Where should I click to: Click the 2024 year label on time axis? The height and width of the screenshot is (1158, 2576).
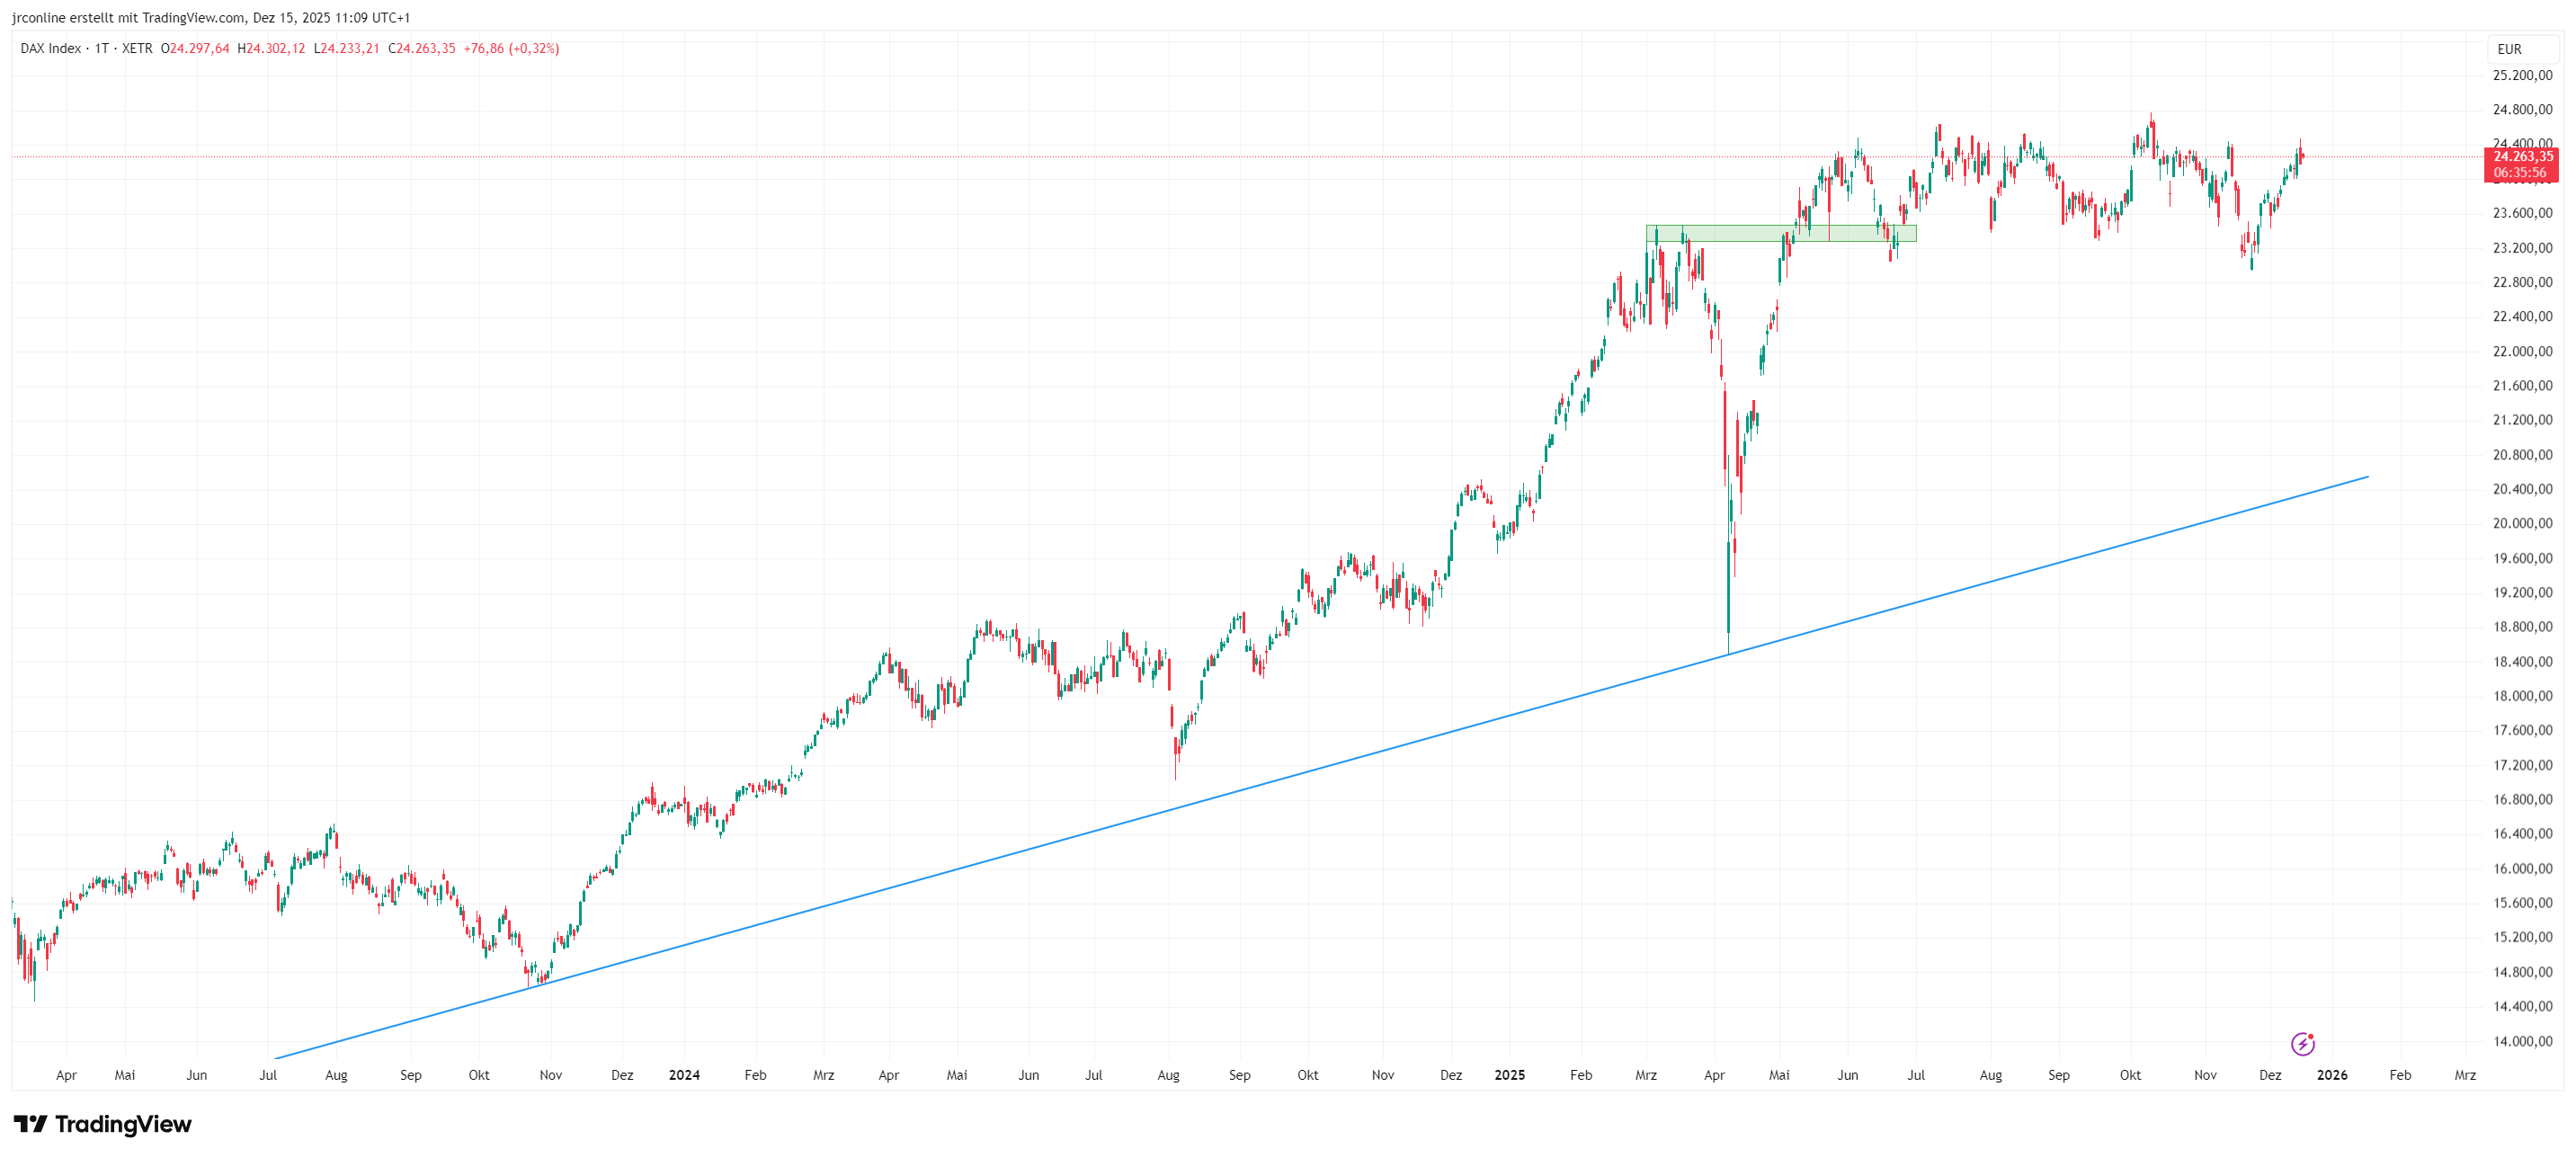point(684,1075)
